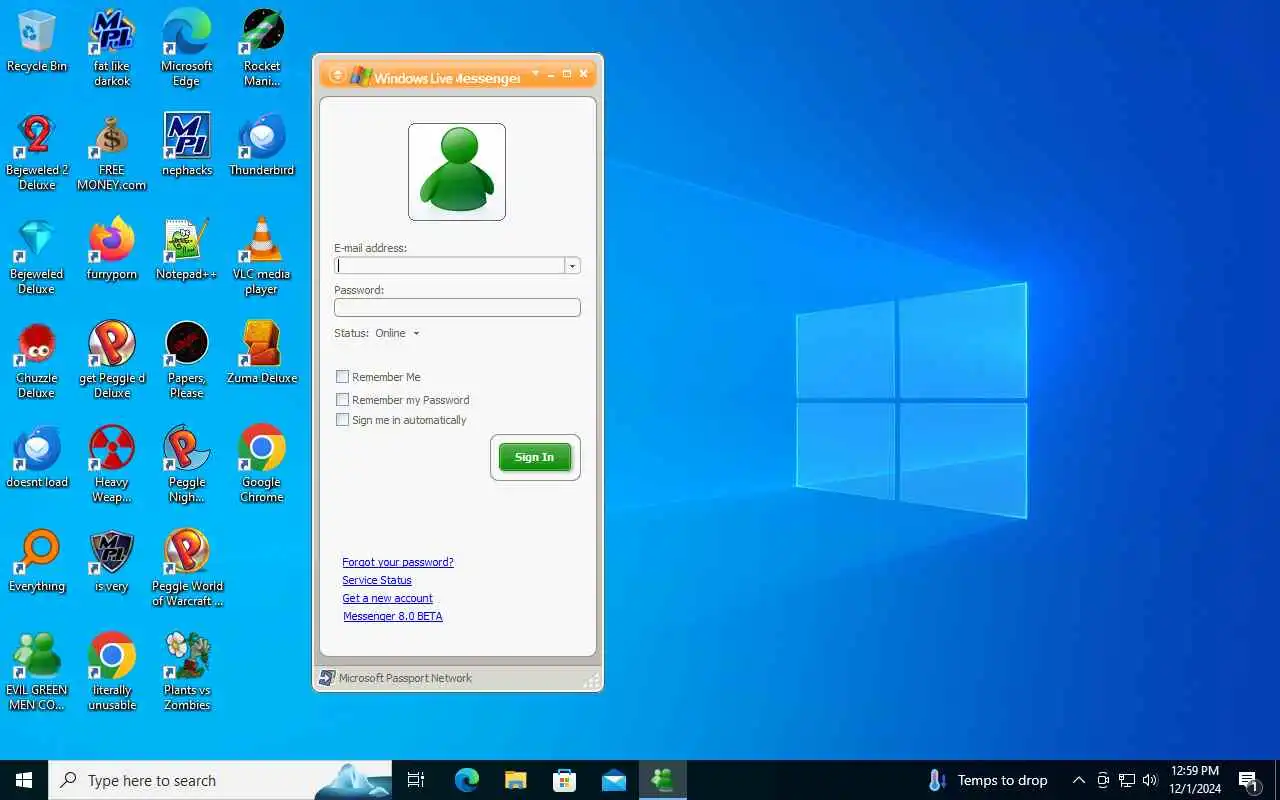This screenshot has height=800, width=1280.
Task: Open the nephacks desktop shortcut
Action: pyautogui.click(x=187, y=145)
